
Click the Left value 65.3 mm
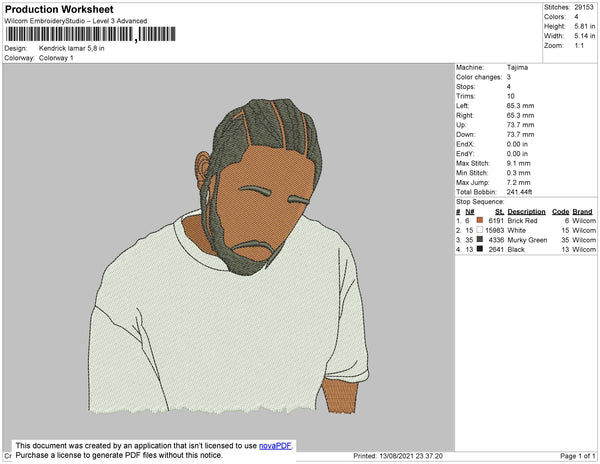pos(520,106)
